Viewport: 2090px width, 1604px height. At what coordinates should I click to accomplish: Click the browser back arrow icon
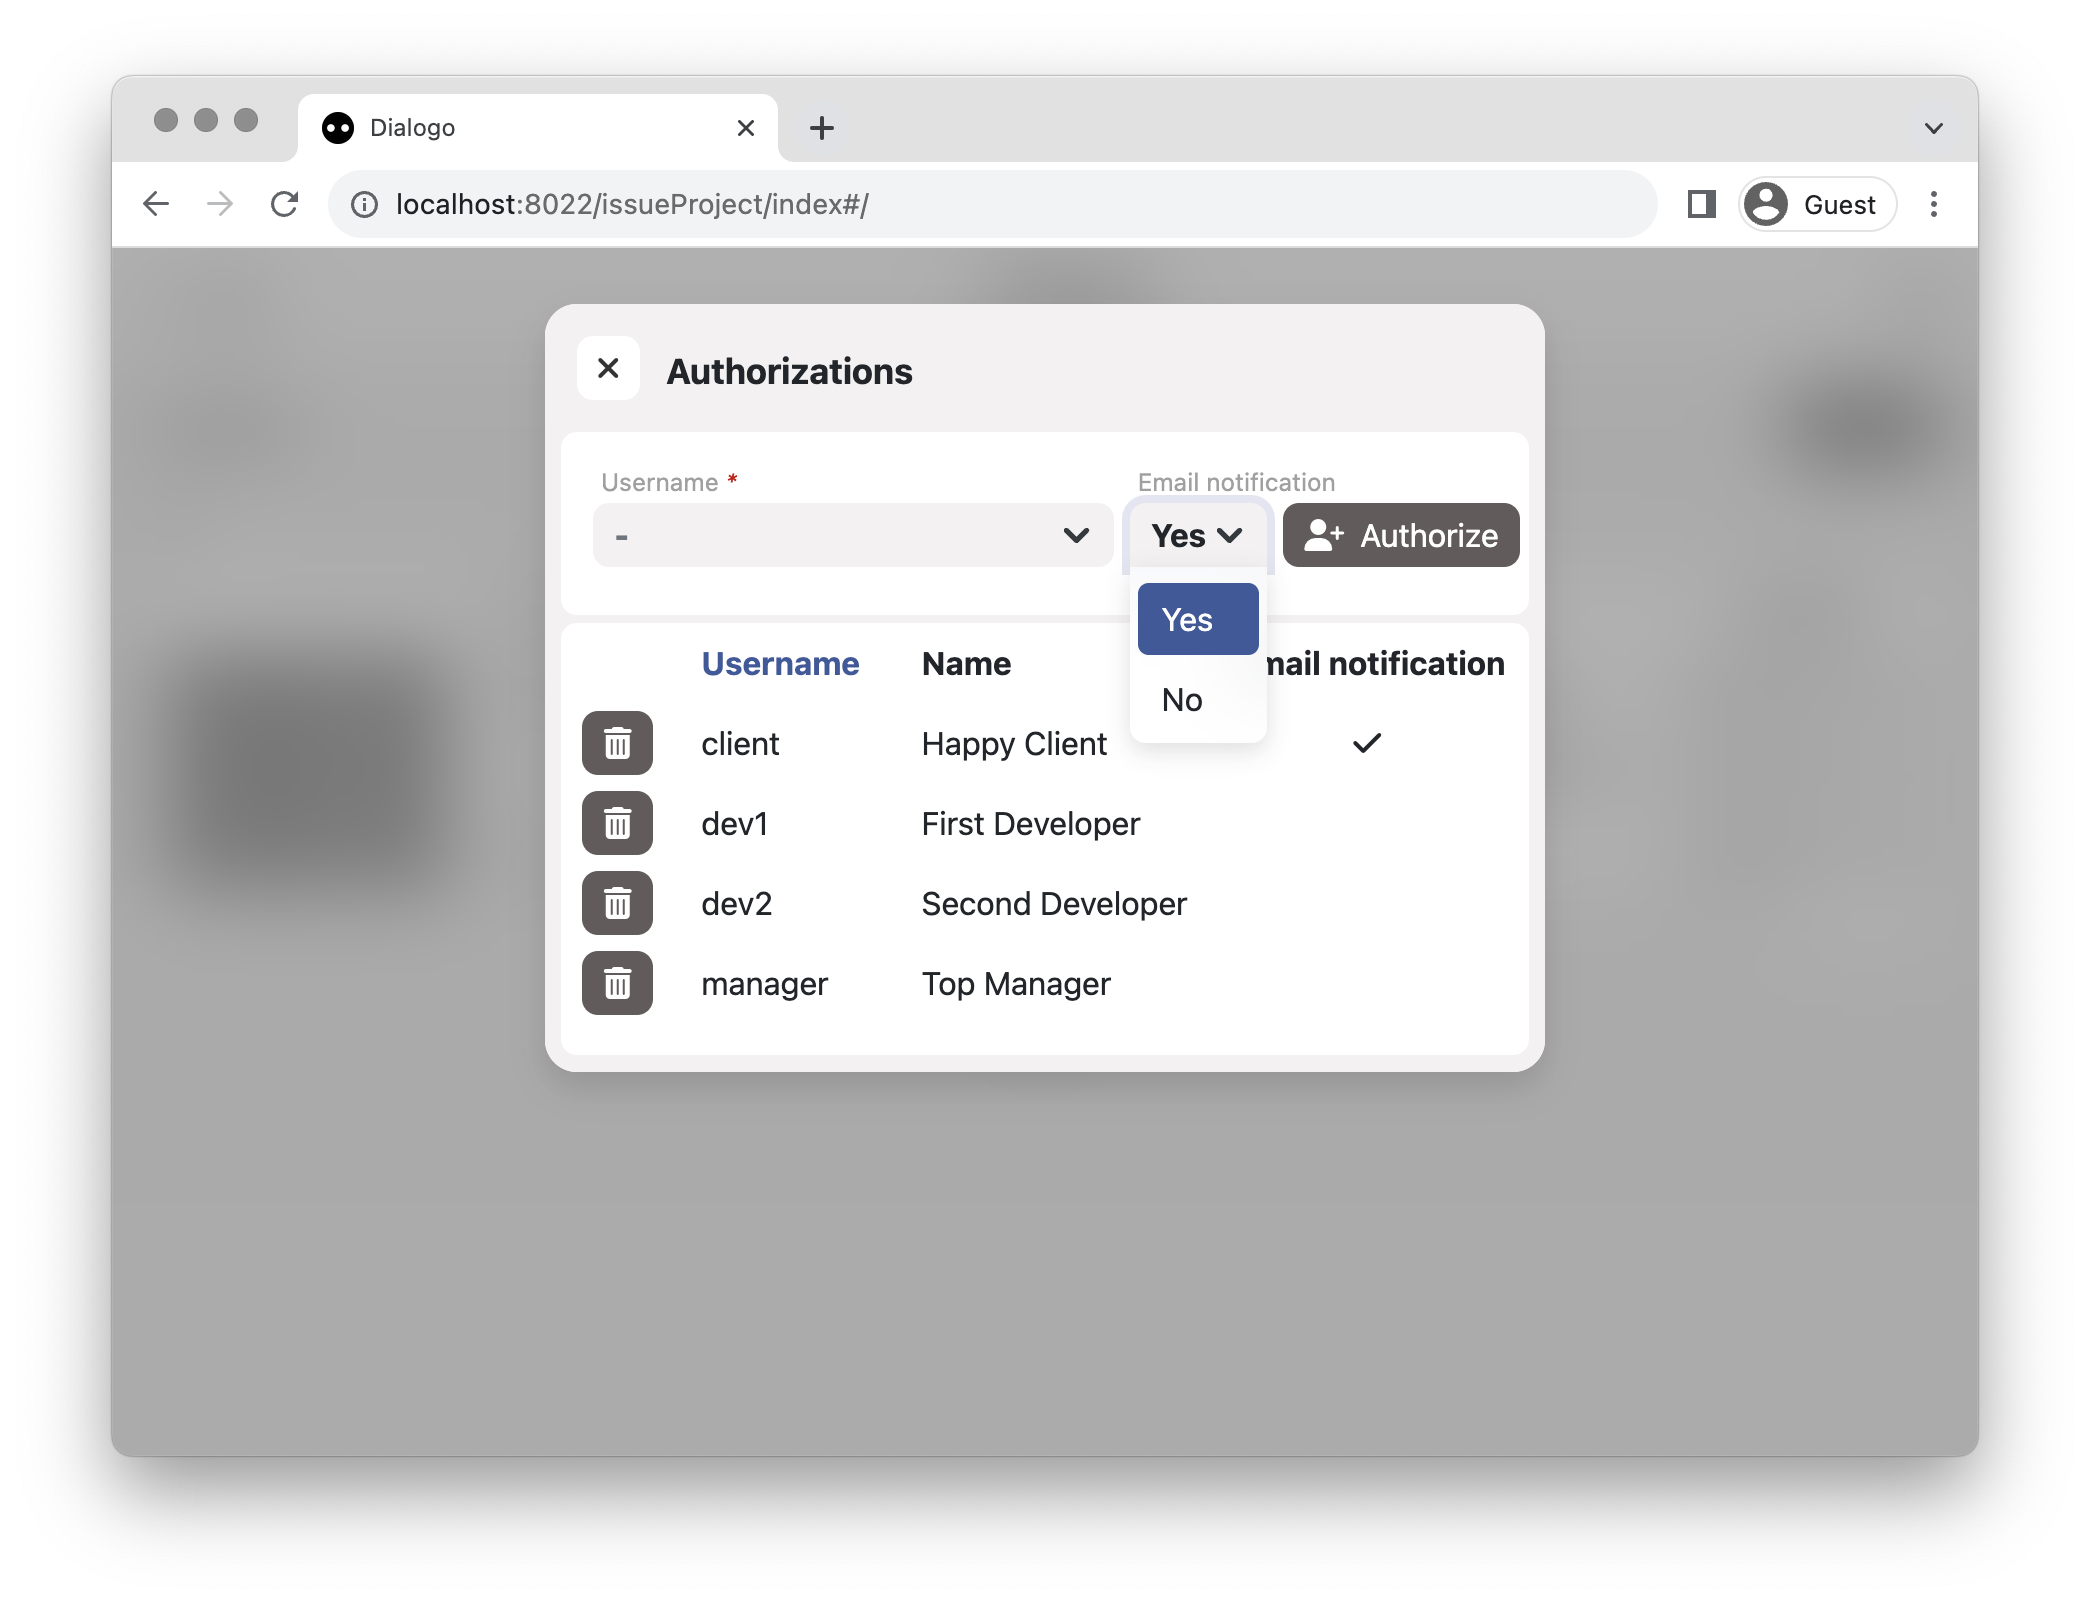click(x=153, y=204)
